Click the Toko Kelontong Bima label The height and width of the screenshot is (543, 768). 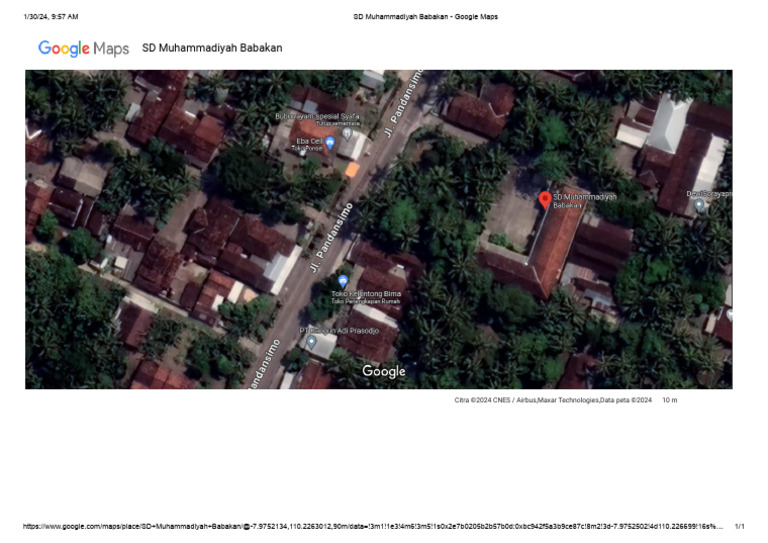point(366,294)
